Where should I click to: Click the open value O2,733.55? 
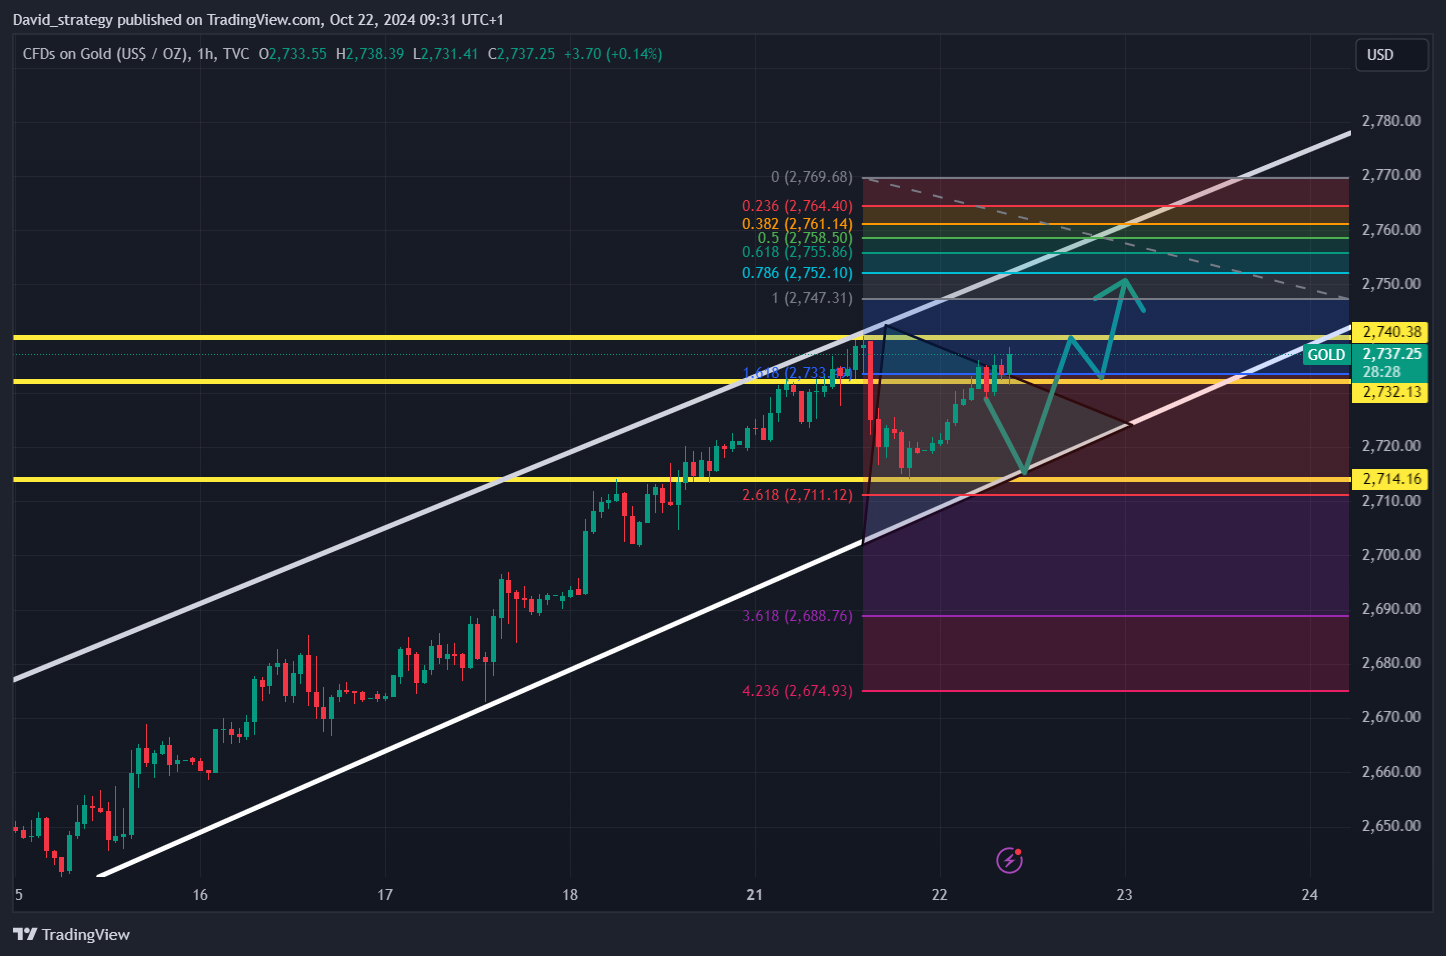coord(293,54)
